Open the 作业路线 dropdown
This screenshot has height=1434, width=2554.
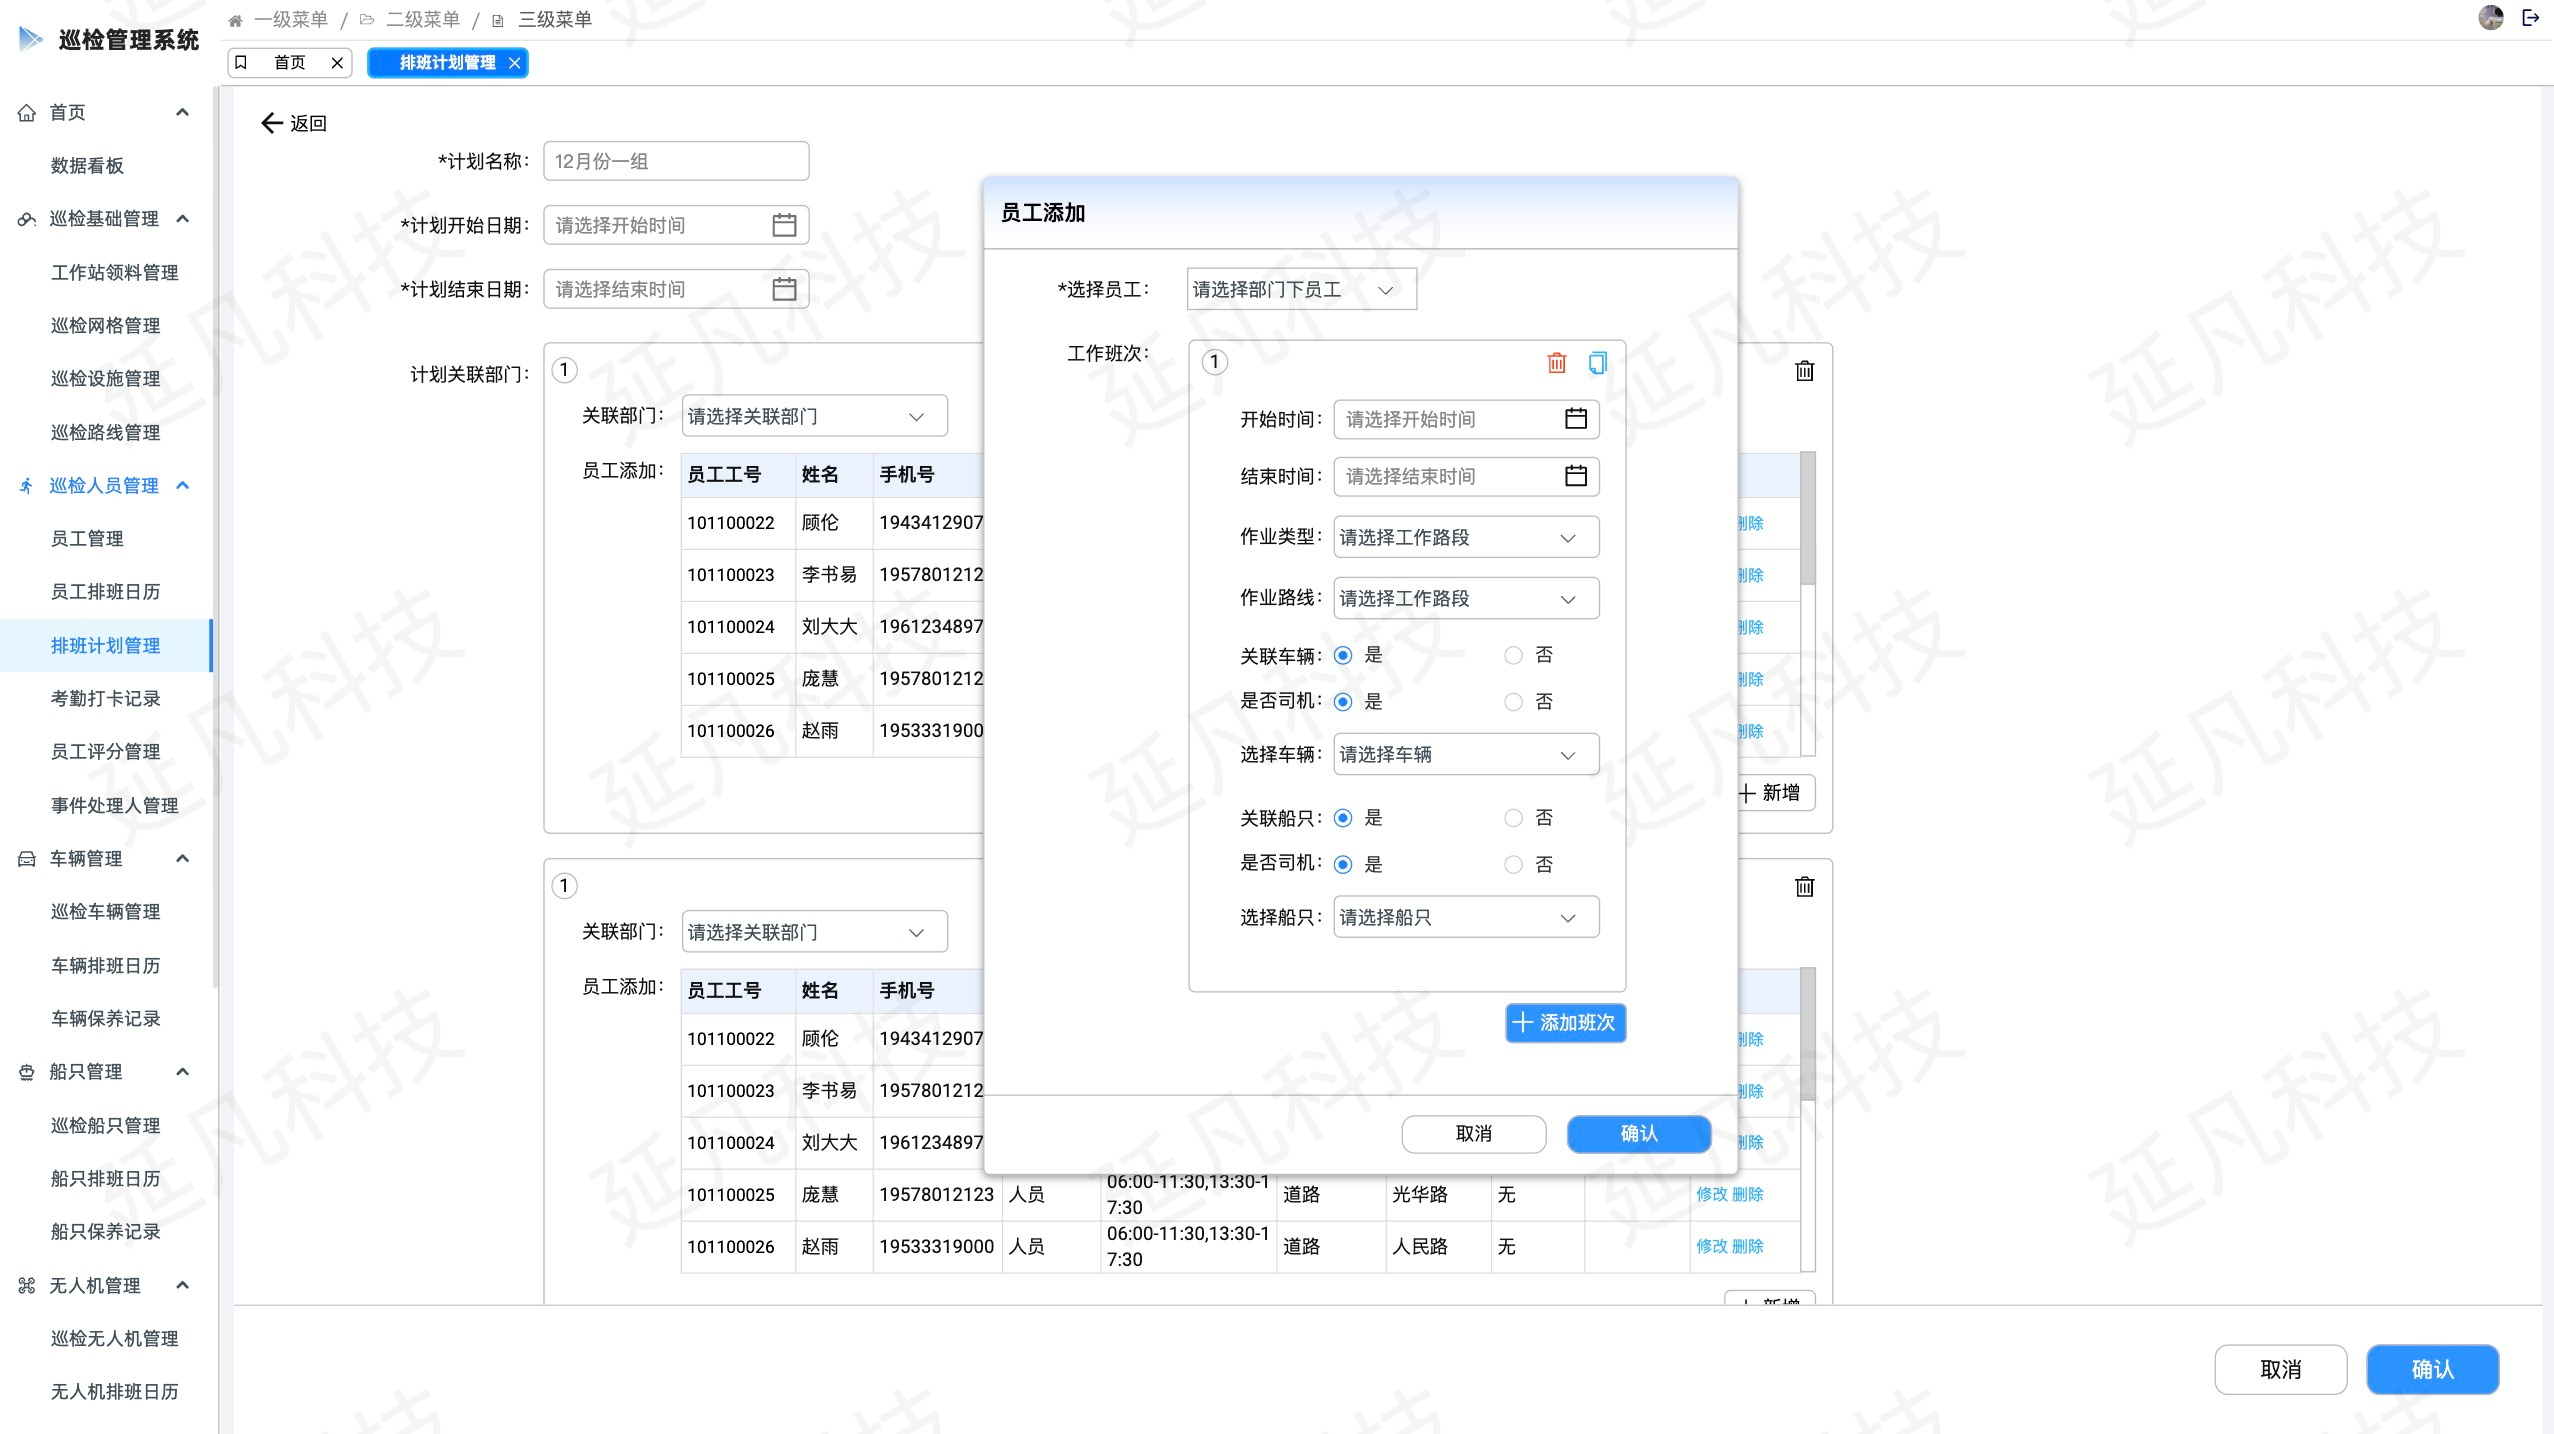(x=1465, y=598)
